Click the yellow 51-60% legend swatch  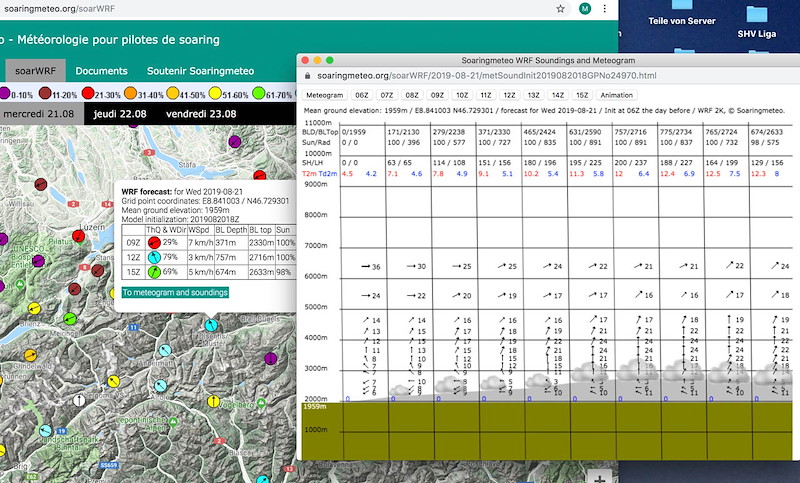[x=215, y=93]
